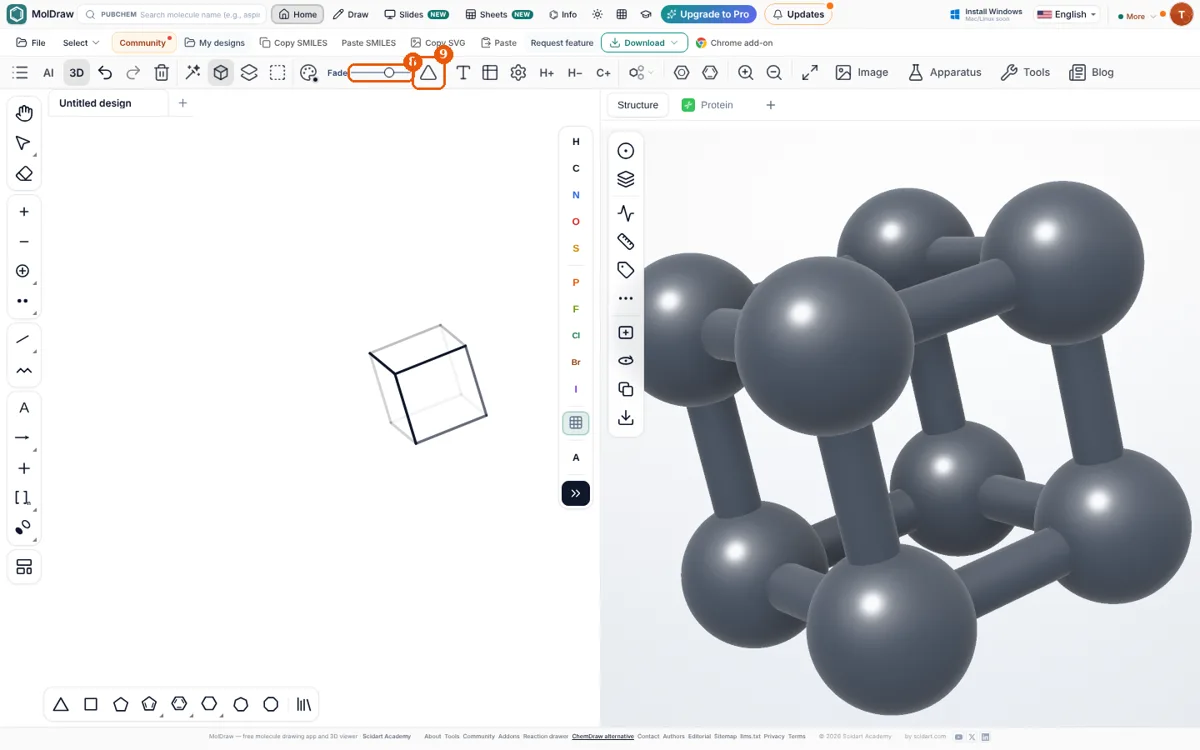Click the measurement ruler icon in 3D panel
This screenshot has height=750, width=1200.
click(626, 241)
